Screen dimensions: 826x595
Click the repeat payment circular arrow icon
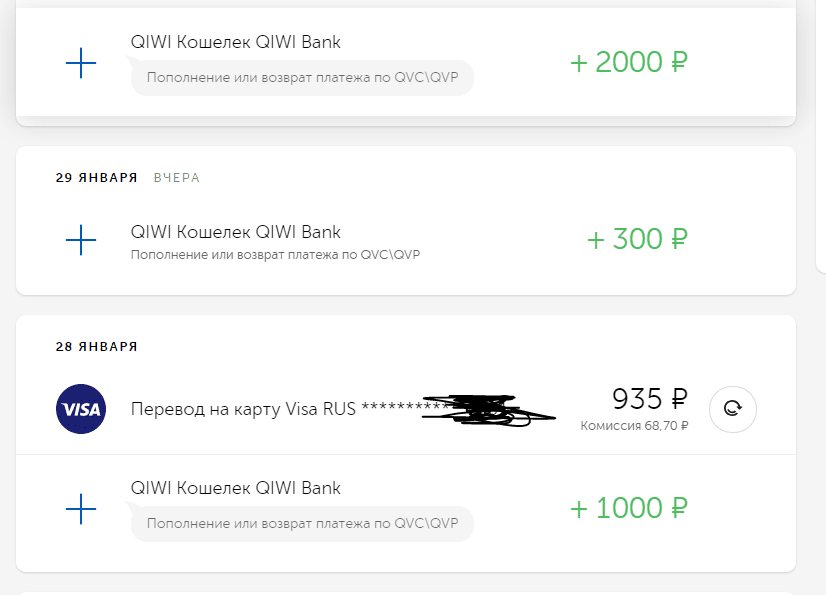732,408
